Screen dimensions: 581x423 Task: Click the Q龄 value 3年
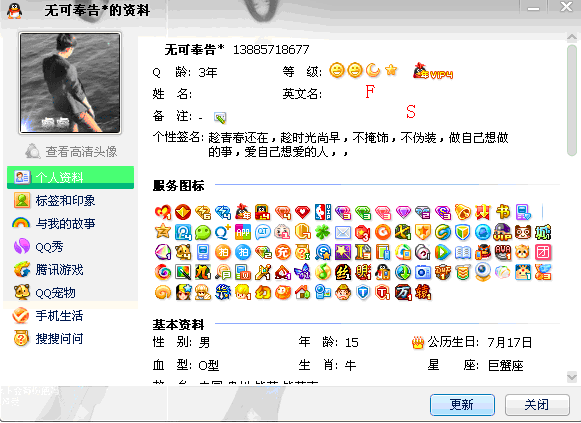point(208,72)
